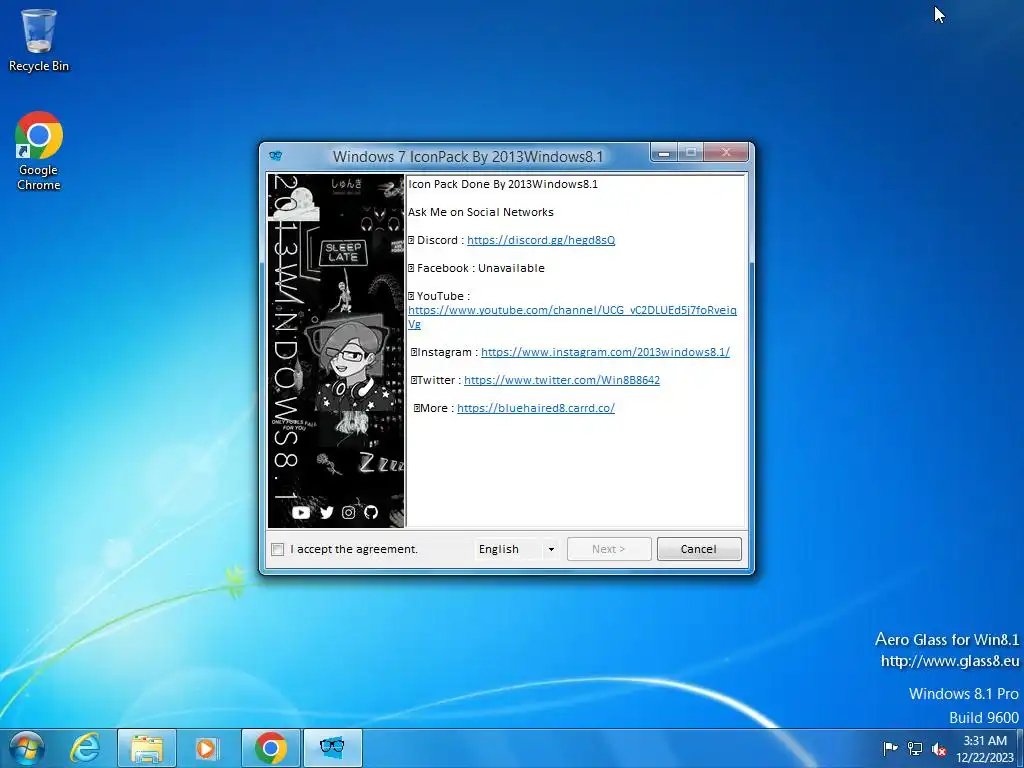The width and height of the screenshot is (1024, 768).
Task: Click the Instagram icon in banner
Action: point(349,513)
